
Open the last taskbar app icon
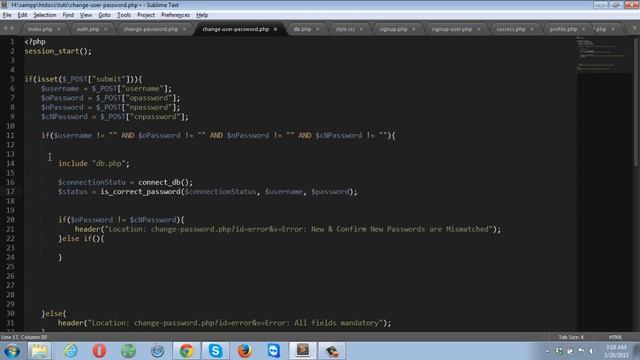coord(331,351)
